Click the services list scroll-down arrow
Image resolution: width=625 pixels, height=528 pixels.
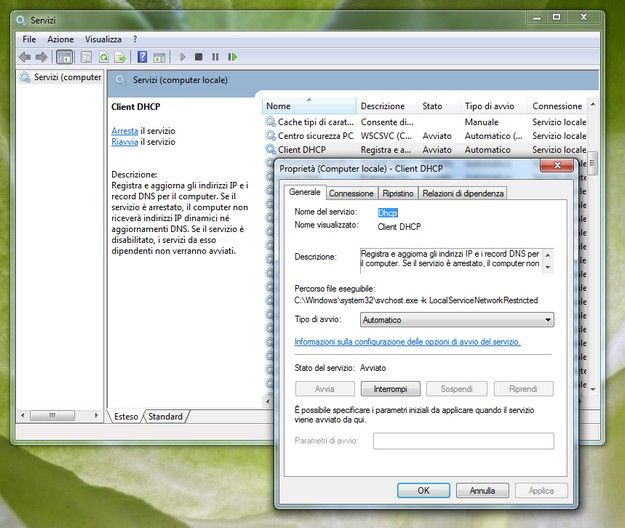point(593,389)
